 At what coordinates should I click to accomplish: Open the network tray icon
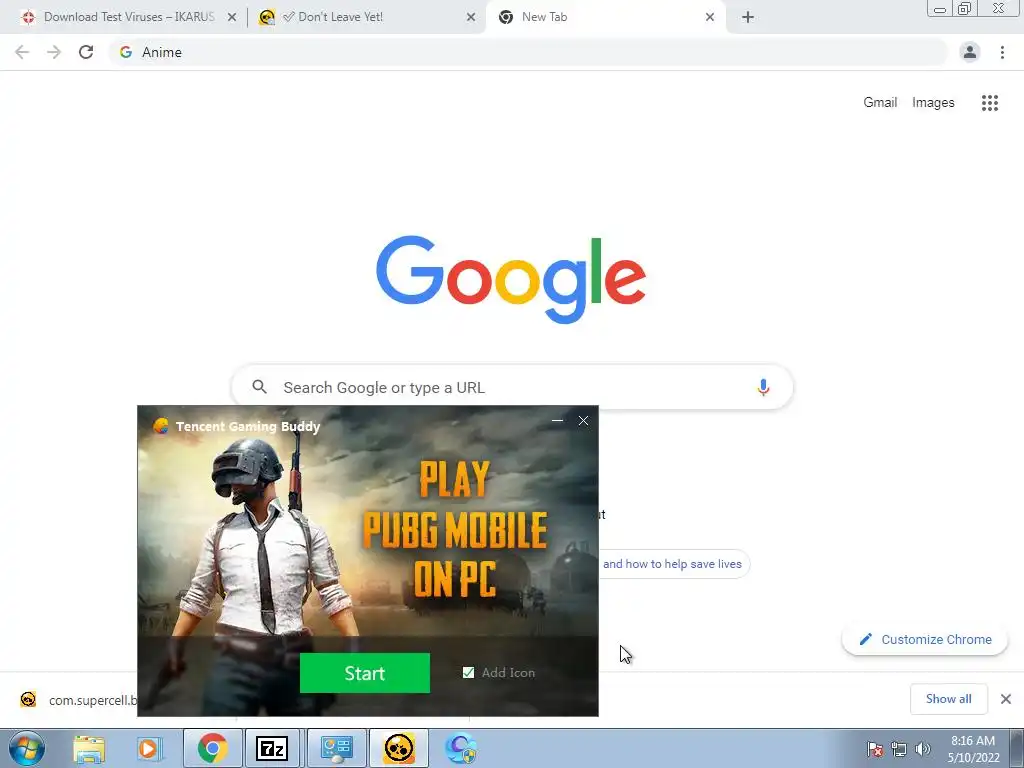(x=899, y=749)
